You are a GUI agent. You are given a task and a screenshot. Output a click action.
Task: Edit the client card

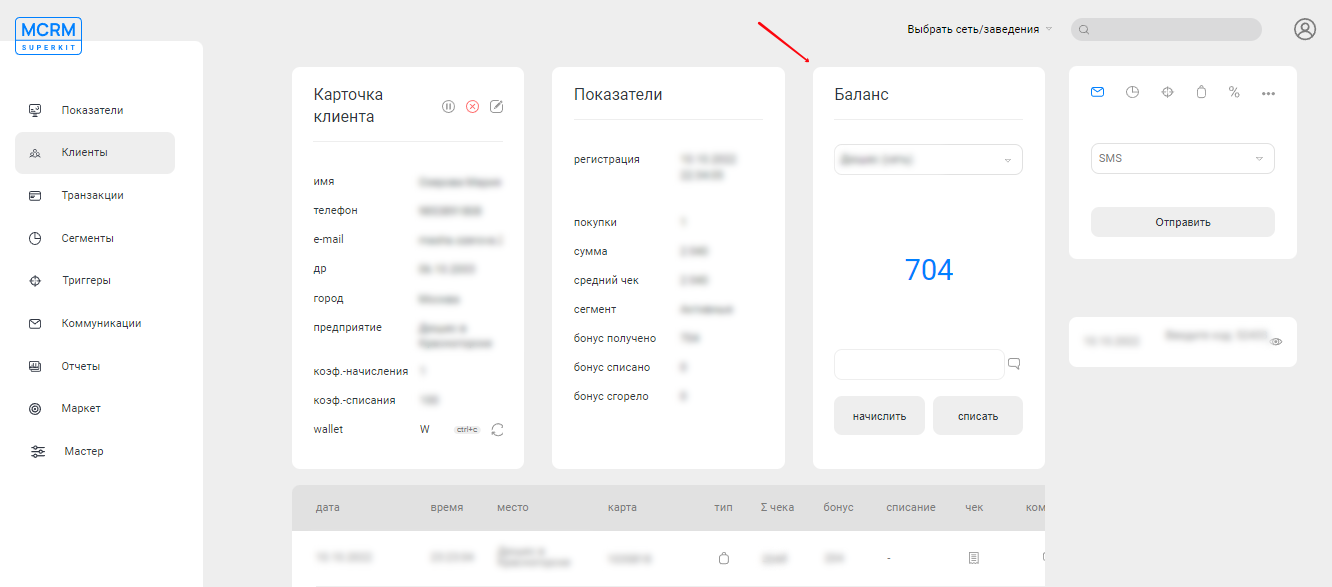pyautogui.click(x=497, y=106)
